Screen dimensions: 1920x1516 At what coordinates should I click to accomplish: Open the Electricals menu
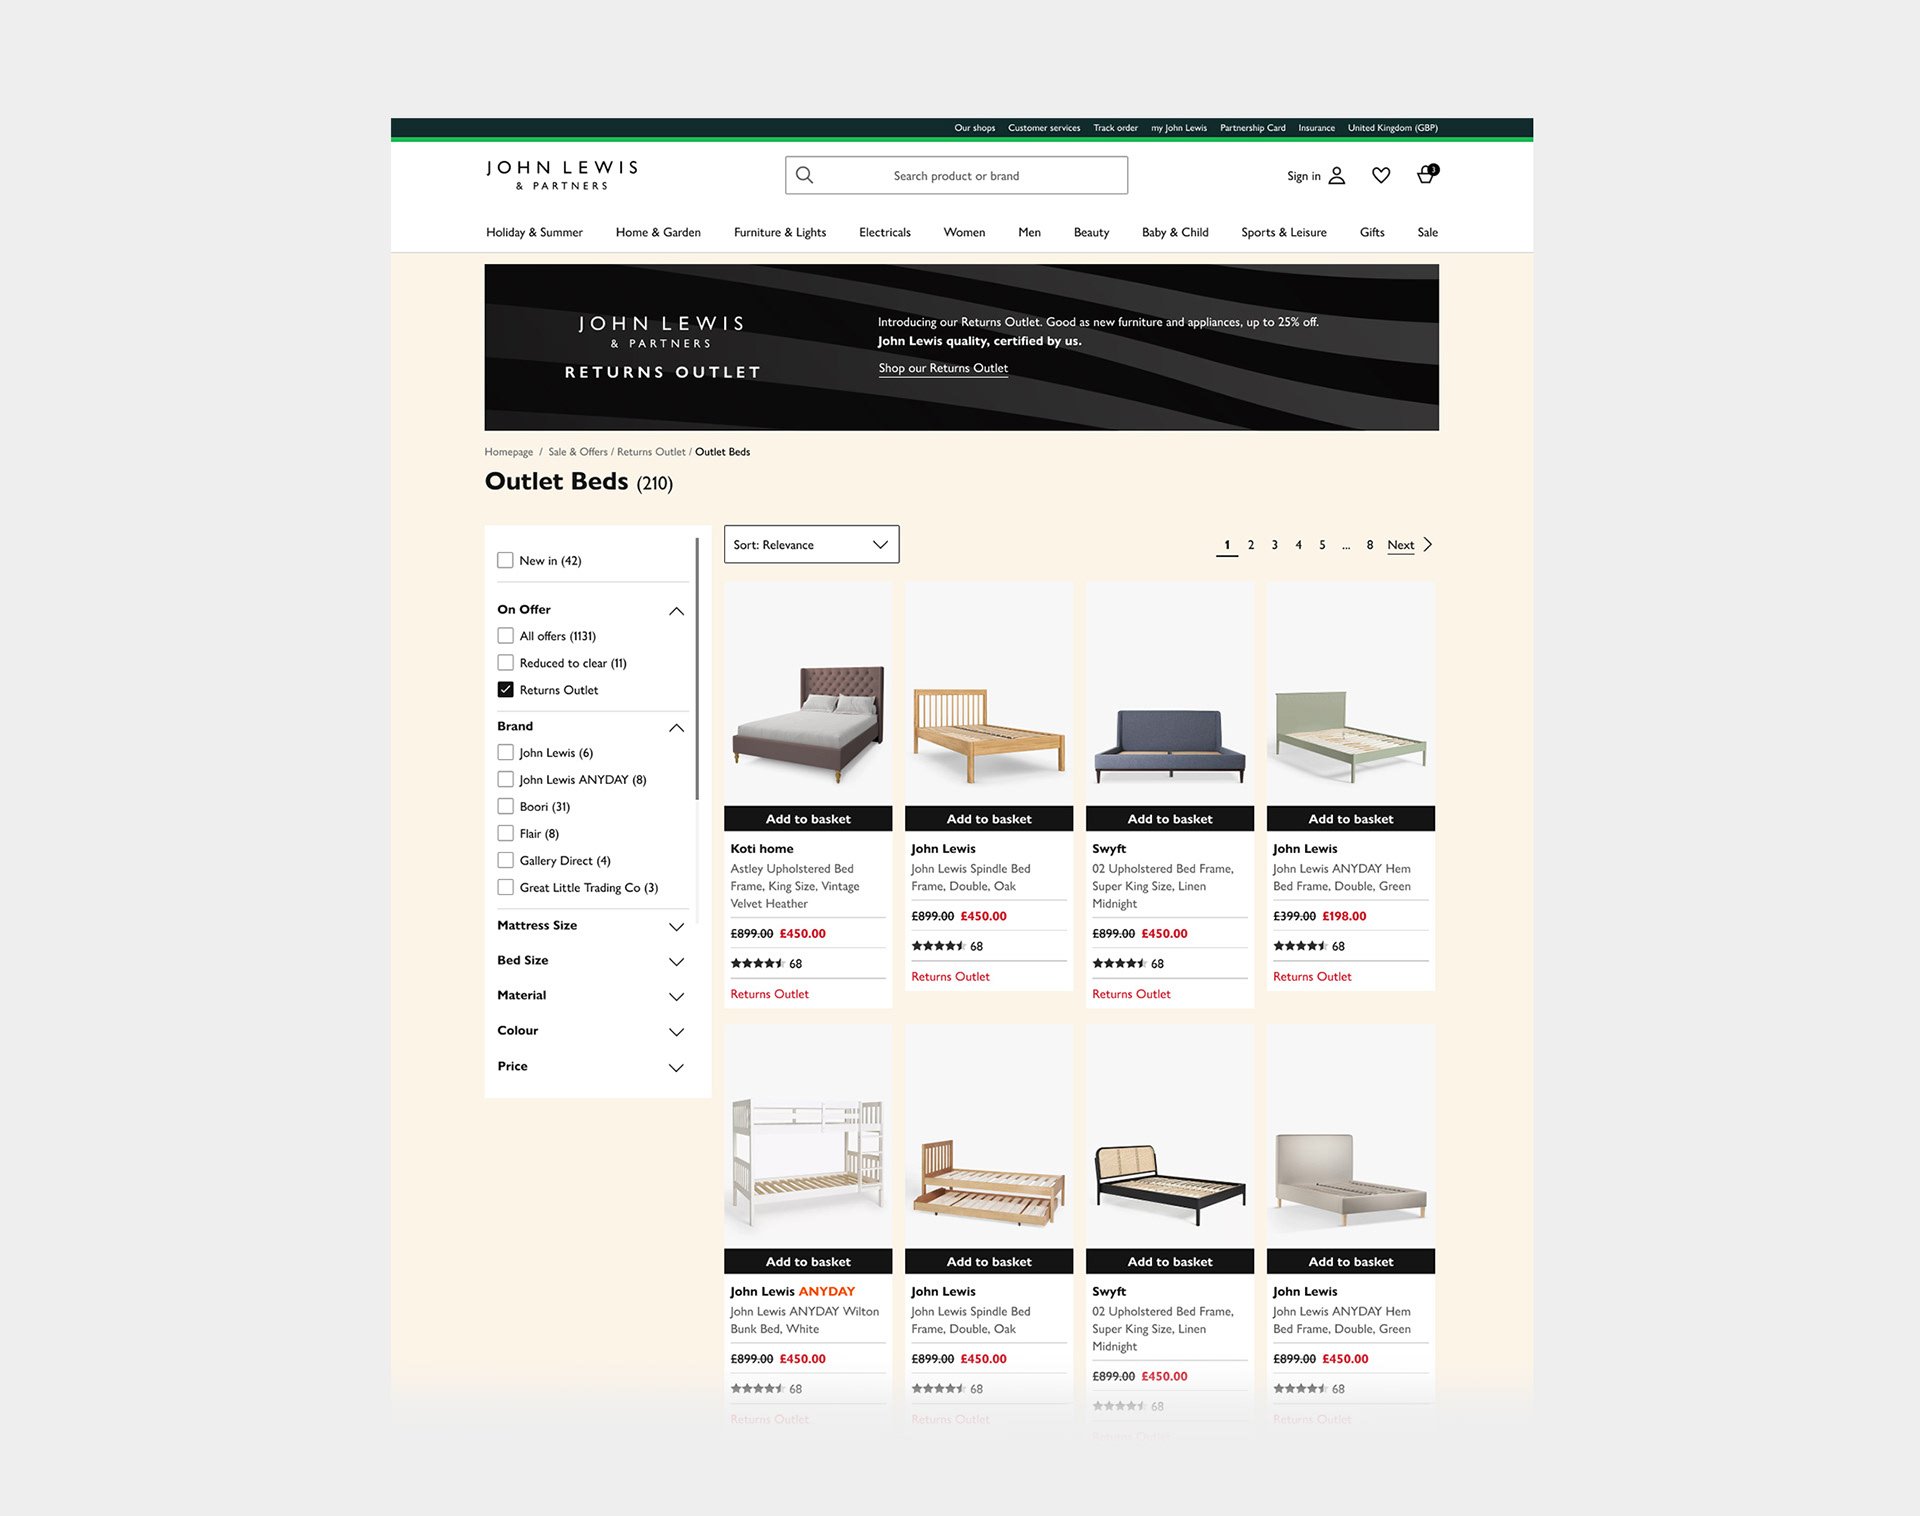885,232
